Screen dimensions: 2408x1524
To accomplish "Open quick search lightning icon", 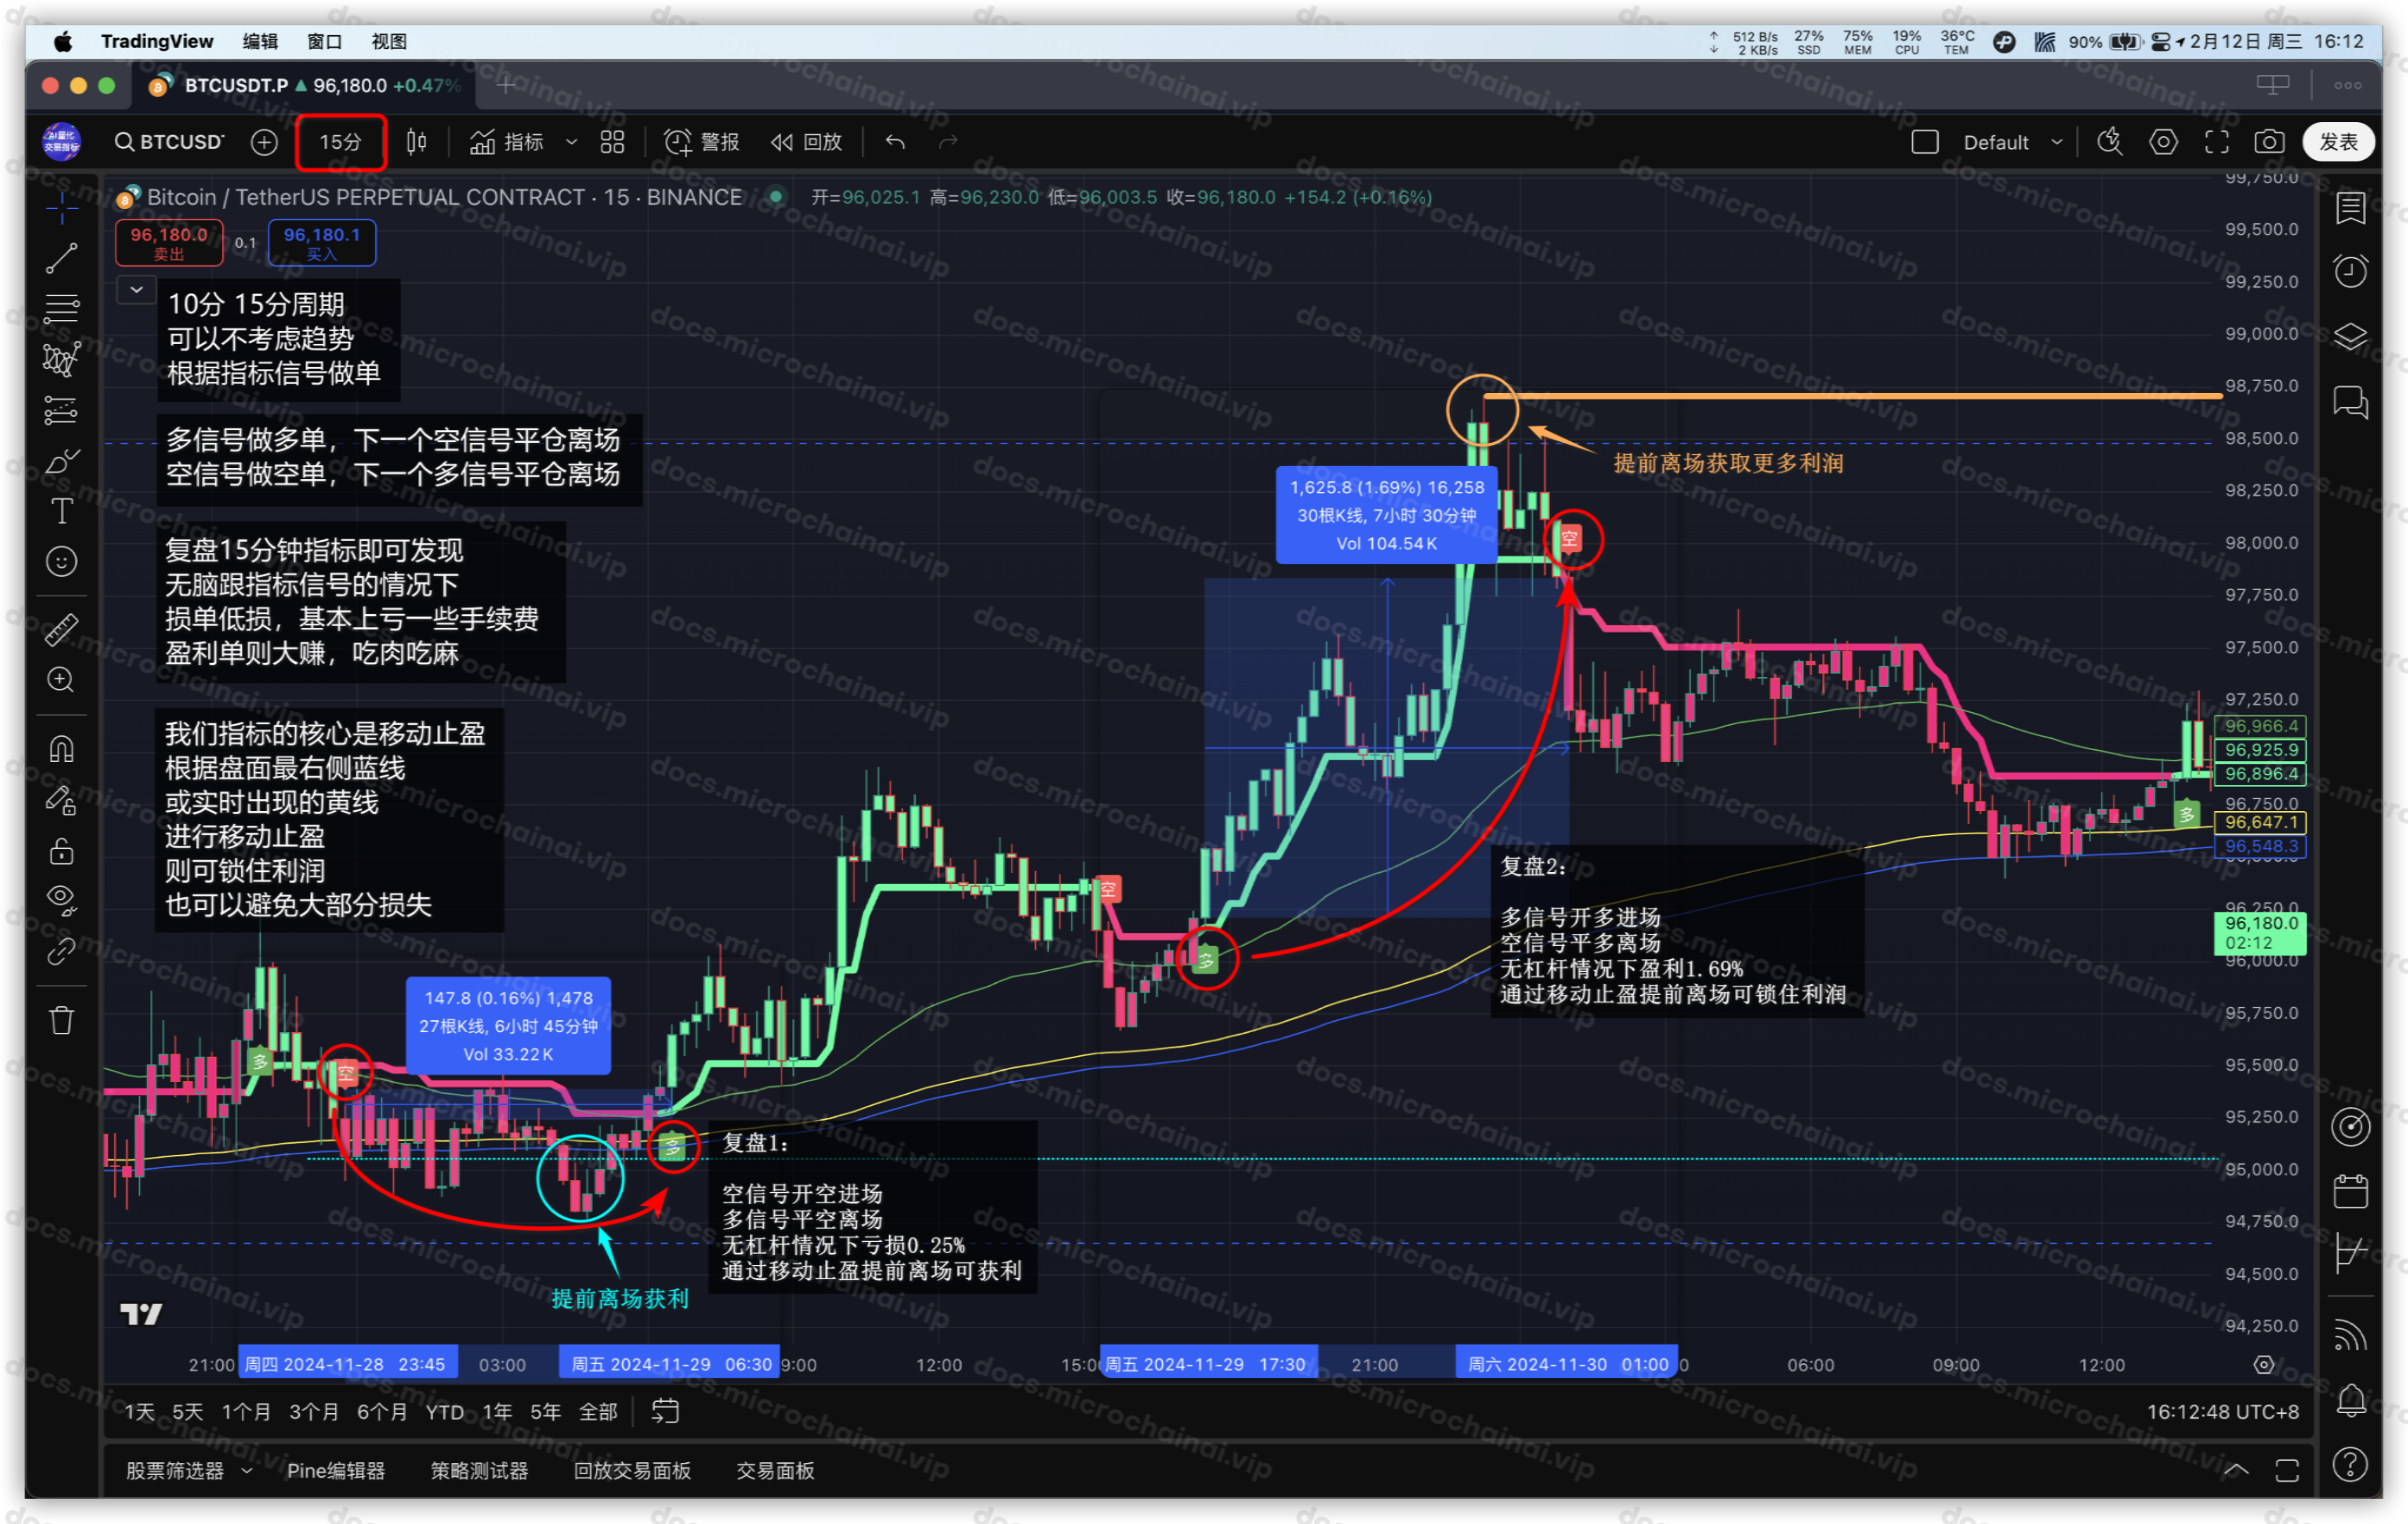I will tap(2110, 142).
